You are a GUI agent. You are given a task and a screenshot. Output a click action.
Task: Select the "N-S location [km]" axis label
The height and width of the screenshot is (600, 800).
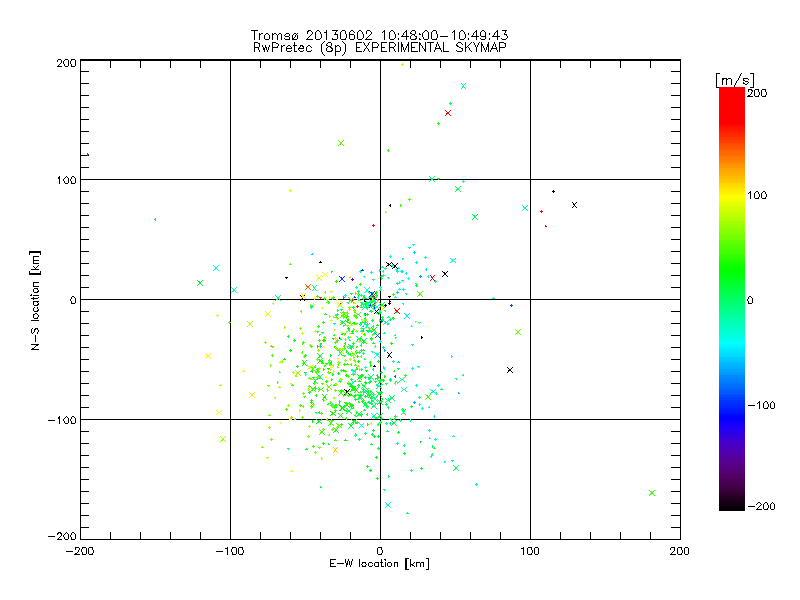(x=35, y=300)
